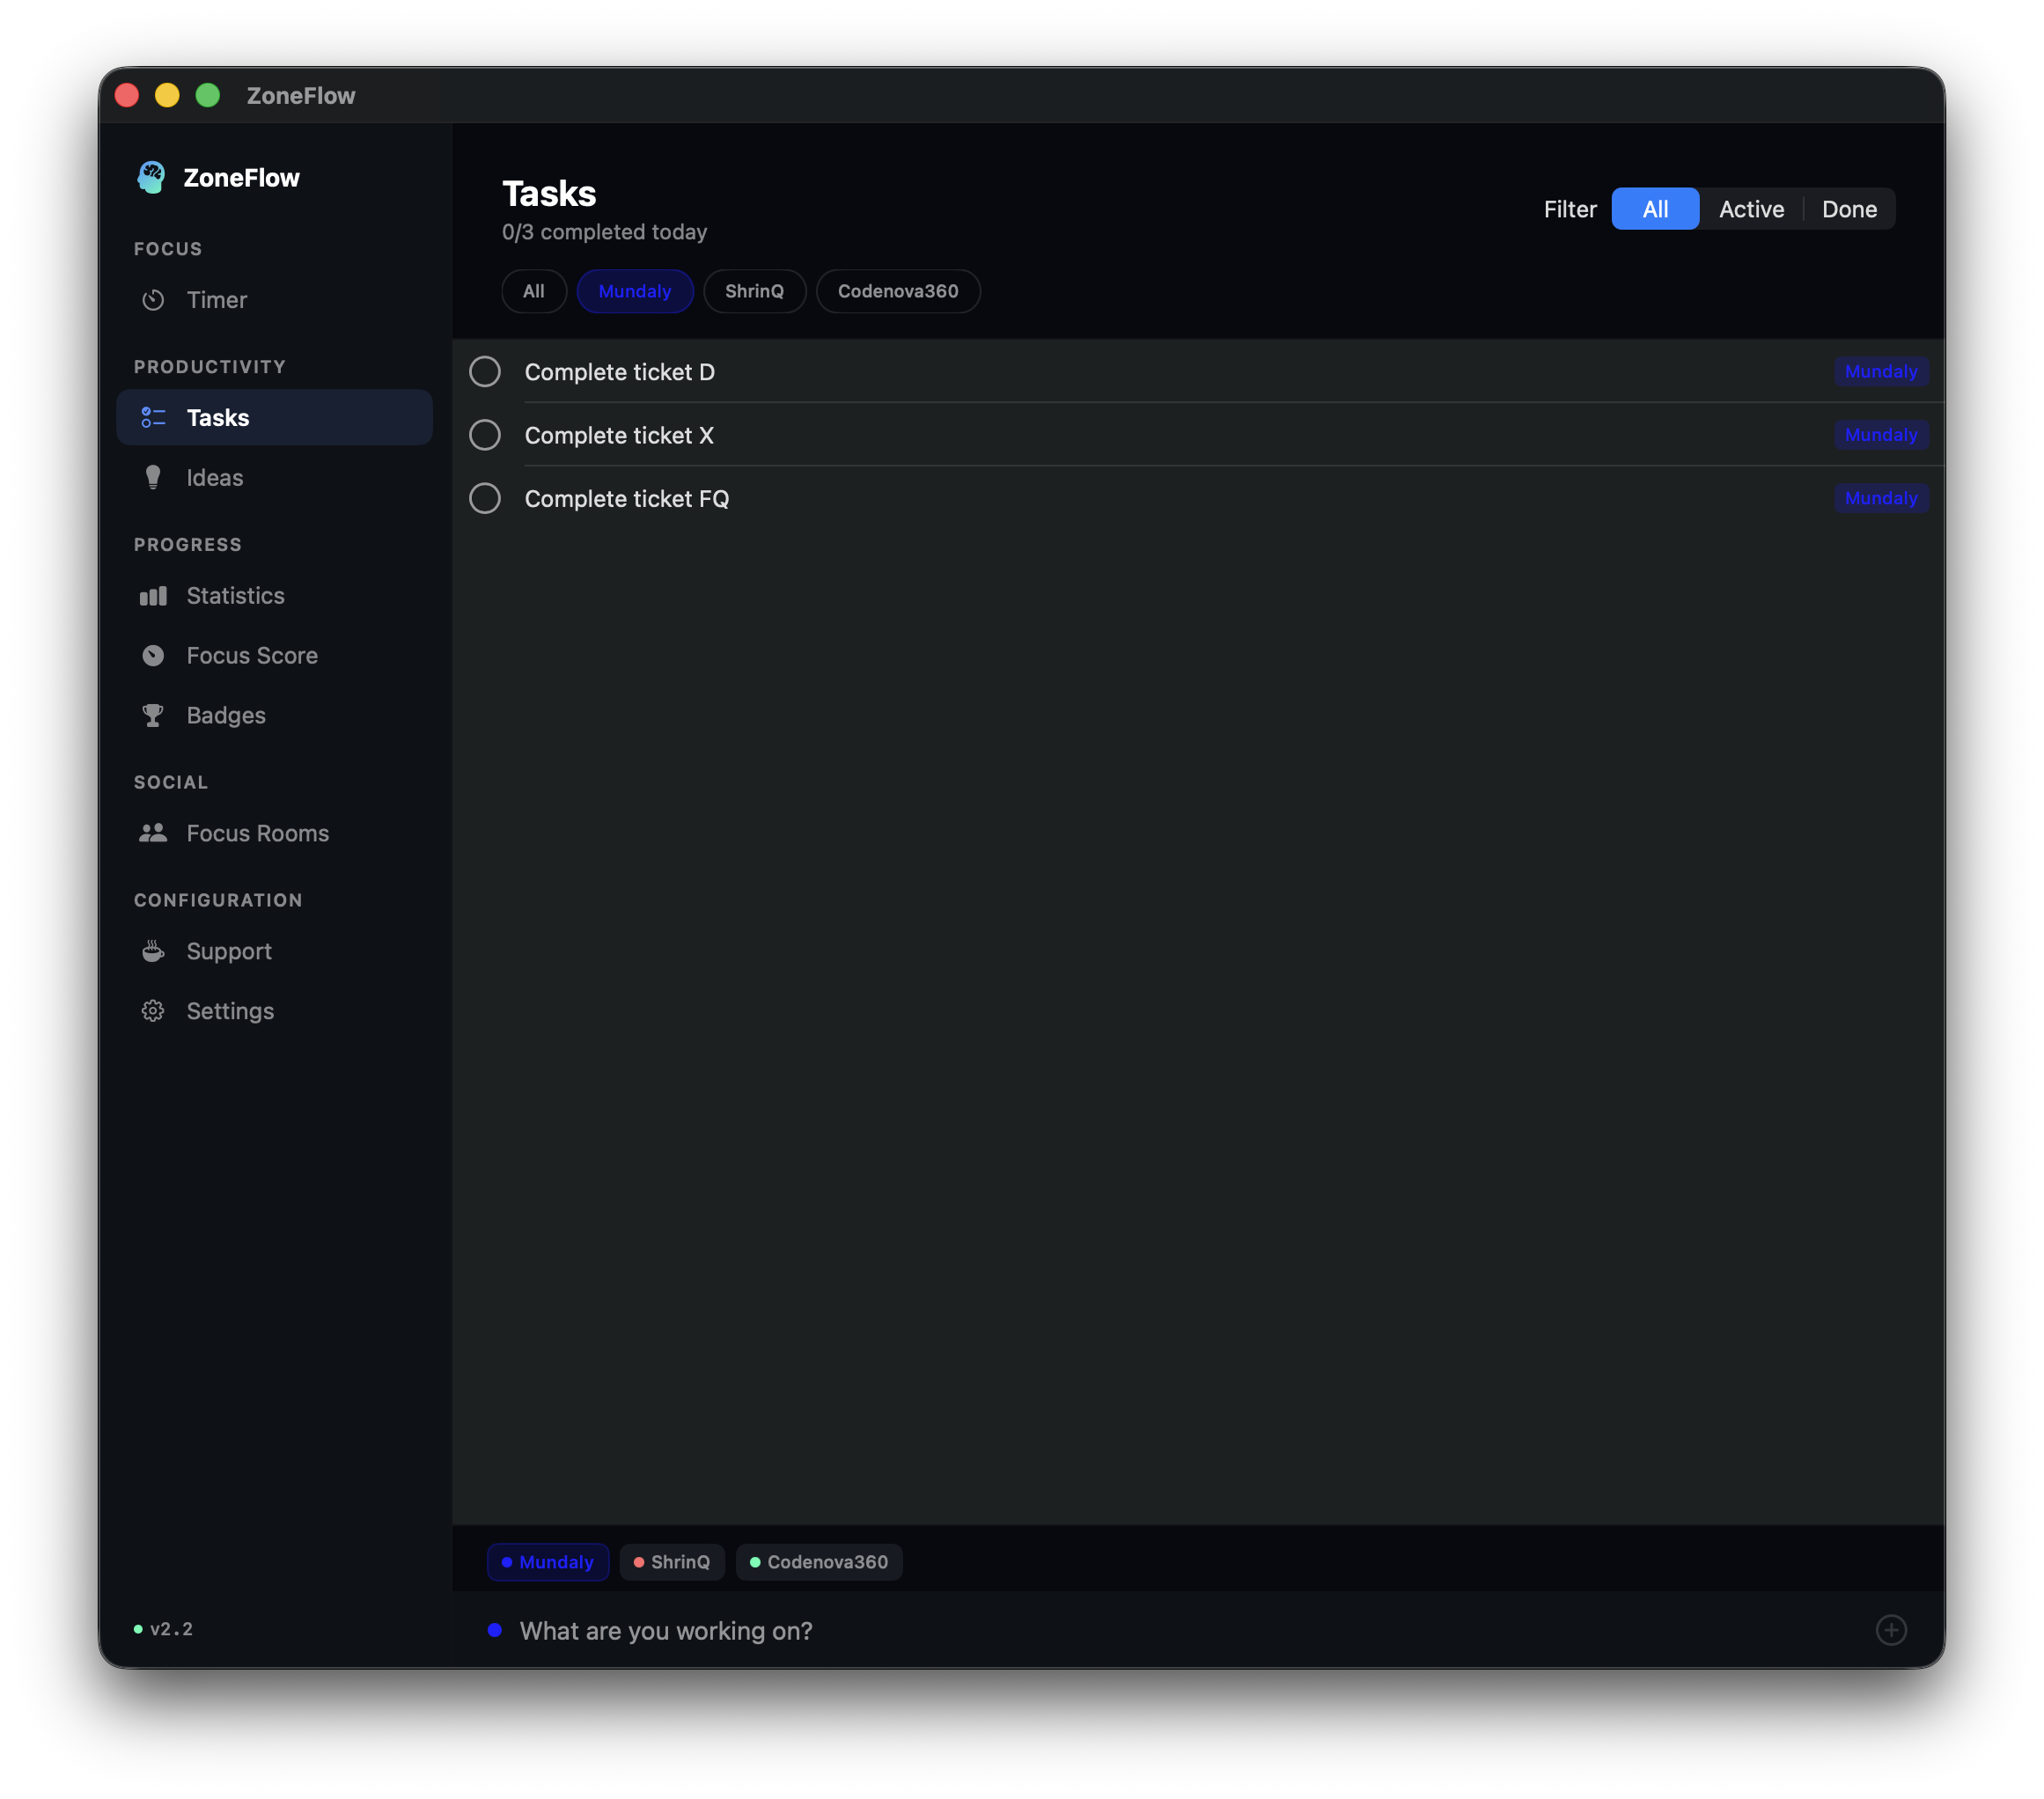
Task: Switch filter to Done tasks
Action: 1849,209
